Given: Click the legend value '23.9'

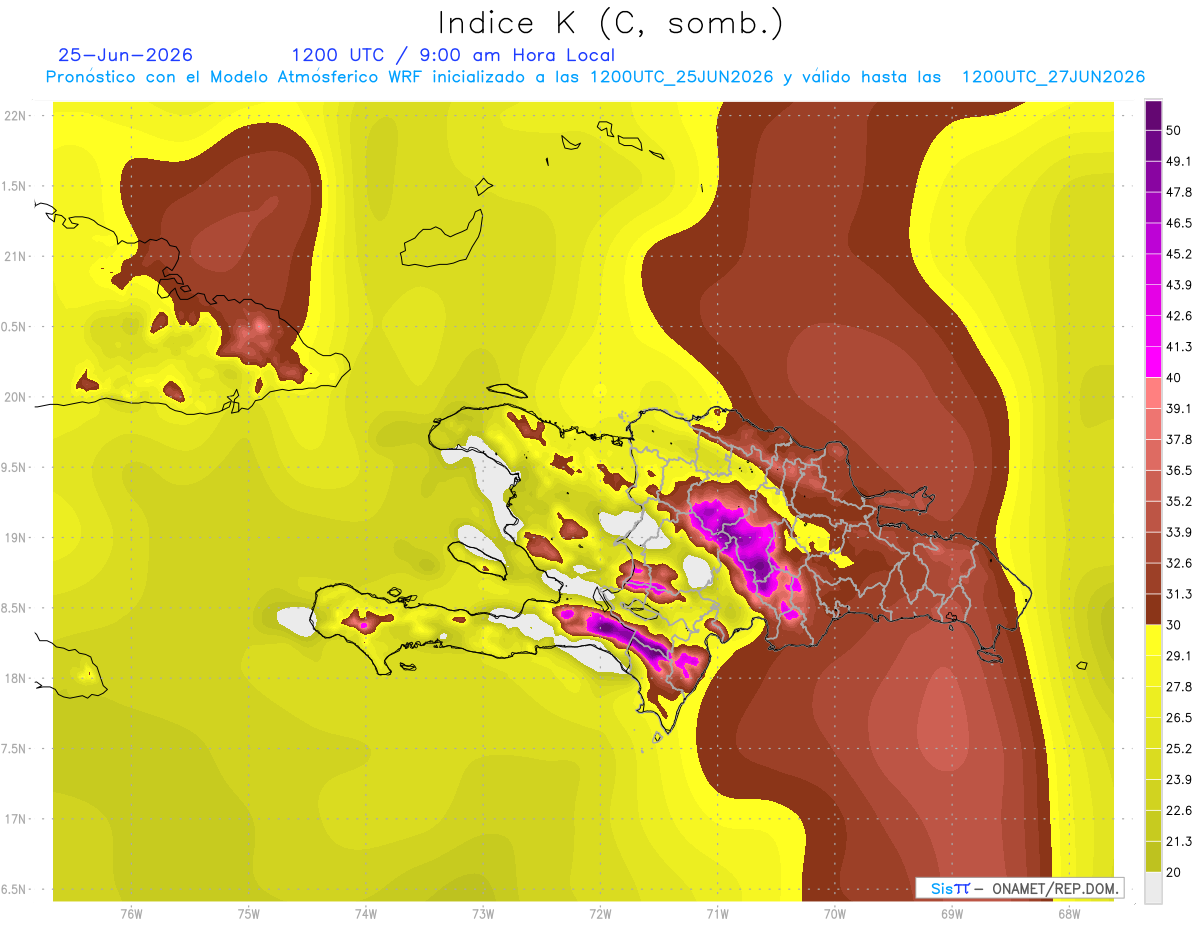Looking at the screenshot, I should pos(1178,780).
